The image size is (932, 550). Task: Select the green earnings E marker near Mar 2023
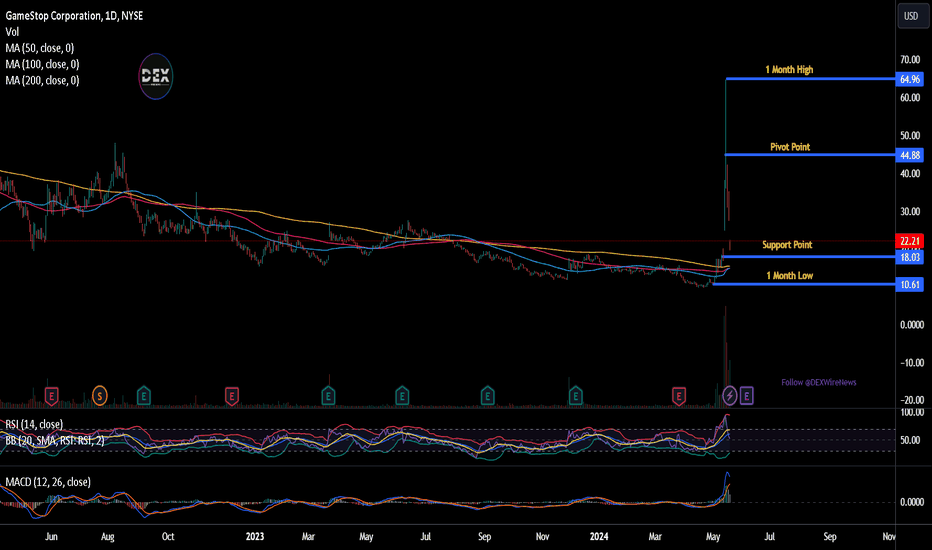[328, 396]
